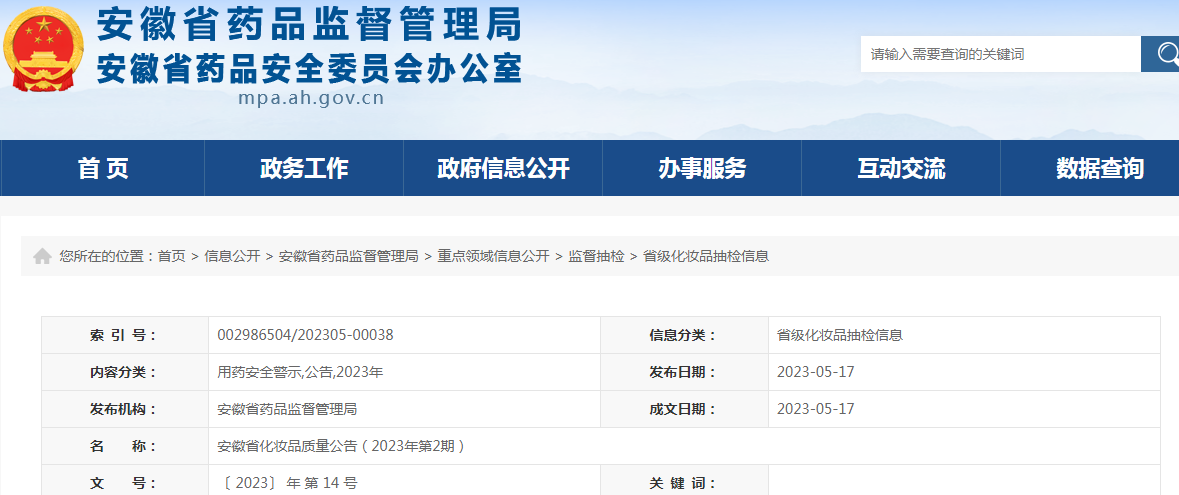The image size is (1179, 495).
Task: Select index number 002986504/202305-00038
Action: click(x=305, y=335)
